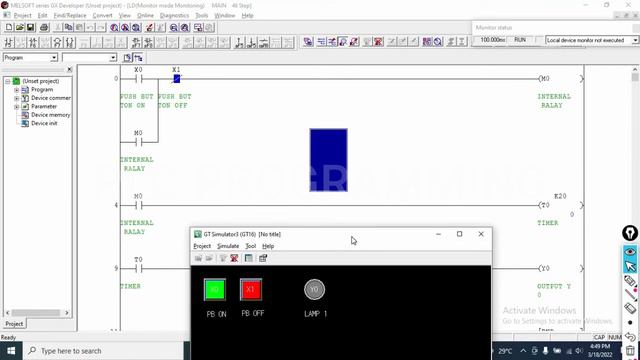Open the Program combo box
The width and height of the screenshot is (640, 360).
pyautogui.click(x=30, y=58)
